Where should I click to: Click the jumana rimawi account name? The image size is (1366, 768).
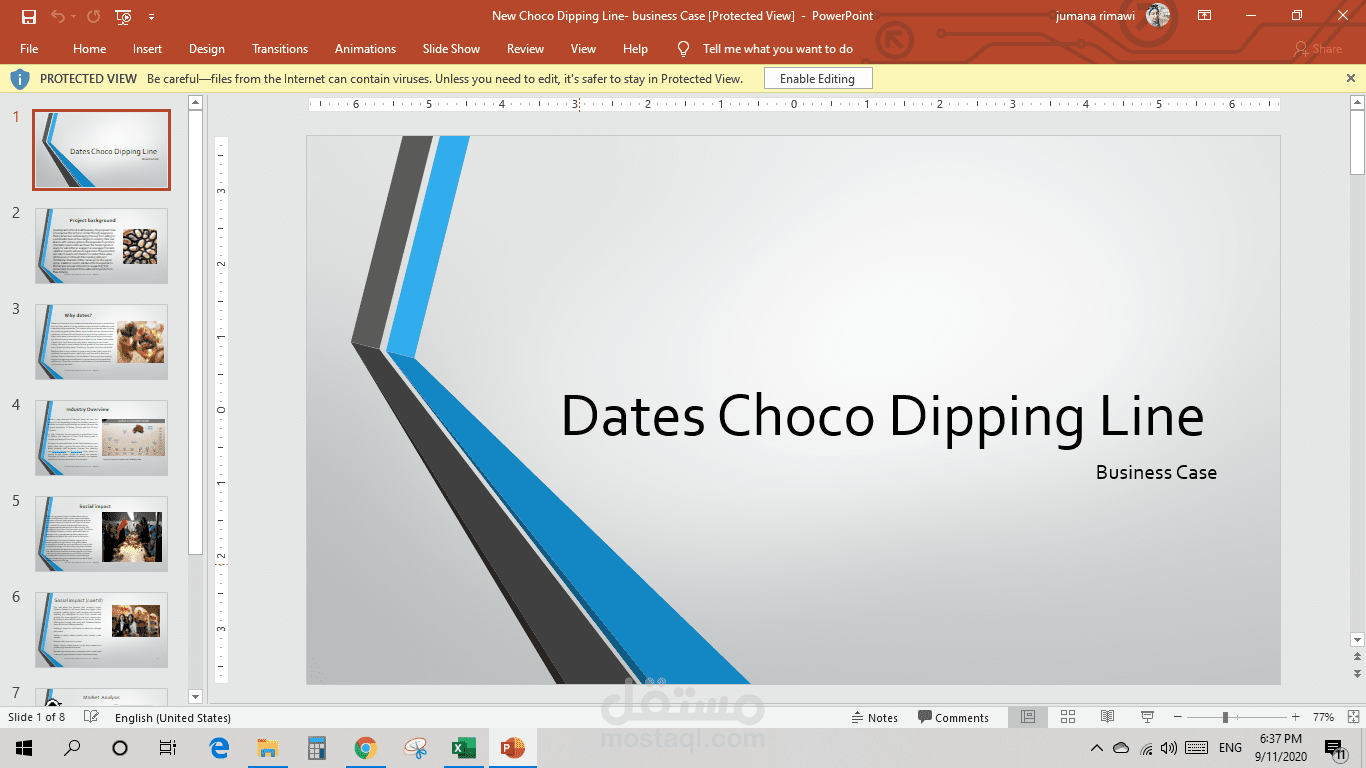[1097, 16]
